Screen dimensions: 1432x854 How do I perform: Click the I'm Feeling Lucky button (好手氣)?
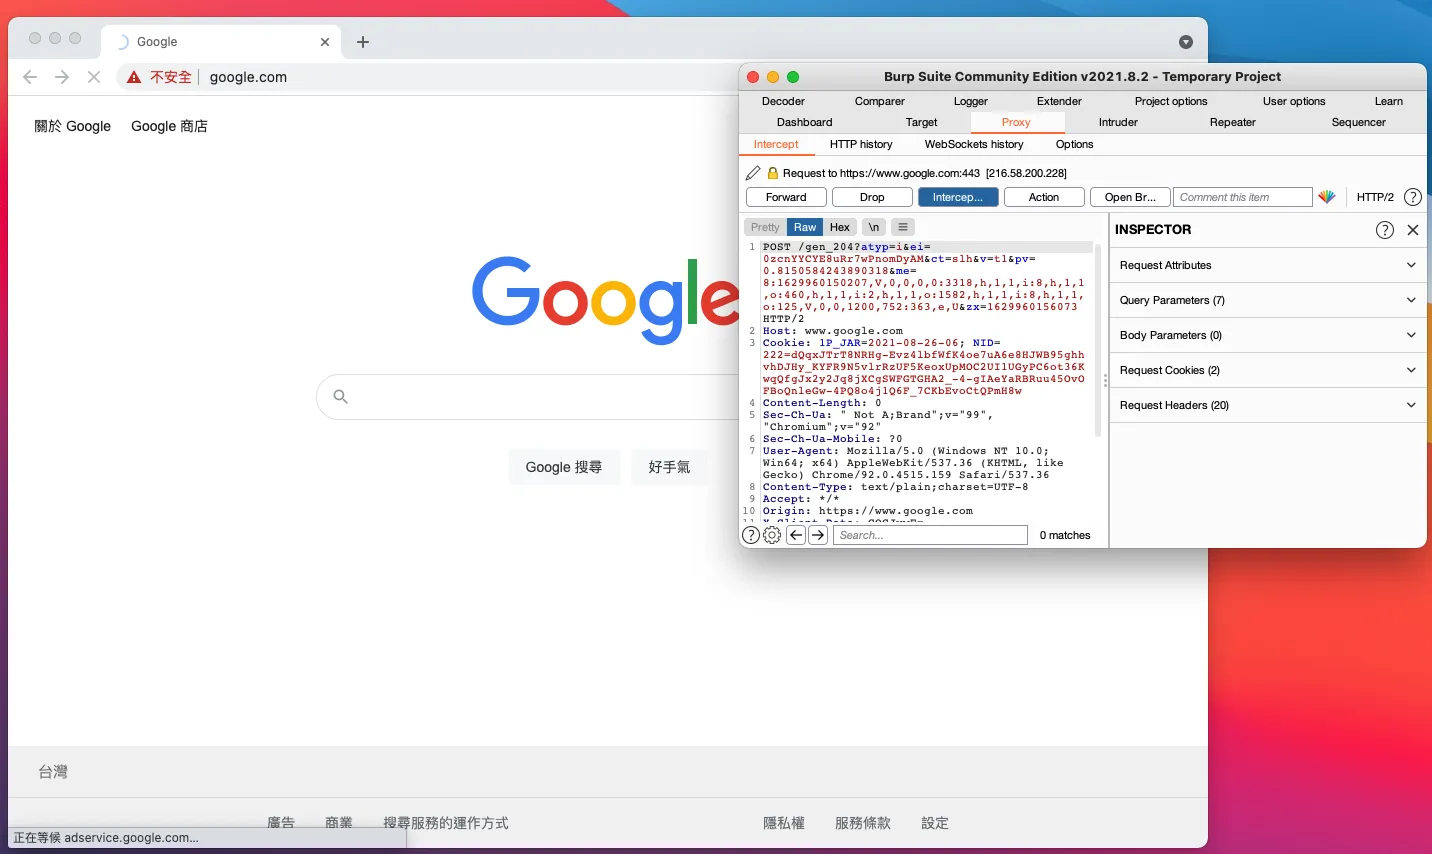(x=669, y=467)
